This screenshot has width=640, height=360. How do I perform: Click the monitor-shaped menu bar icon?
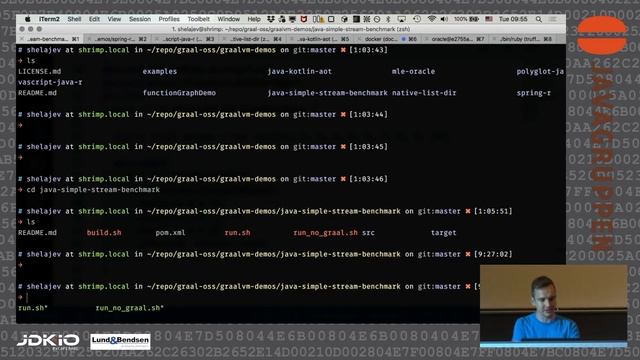click(x=292, y=19)
